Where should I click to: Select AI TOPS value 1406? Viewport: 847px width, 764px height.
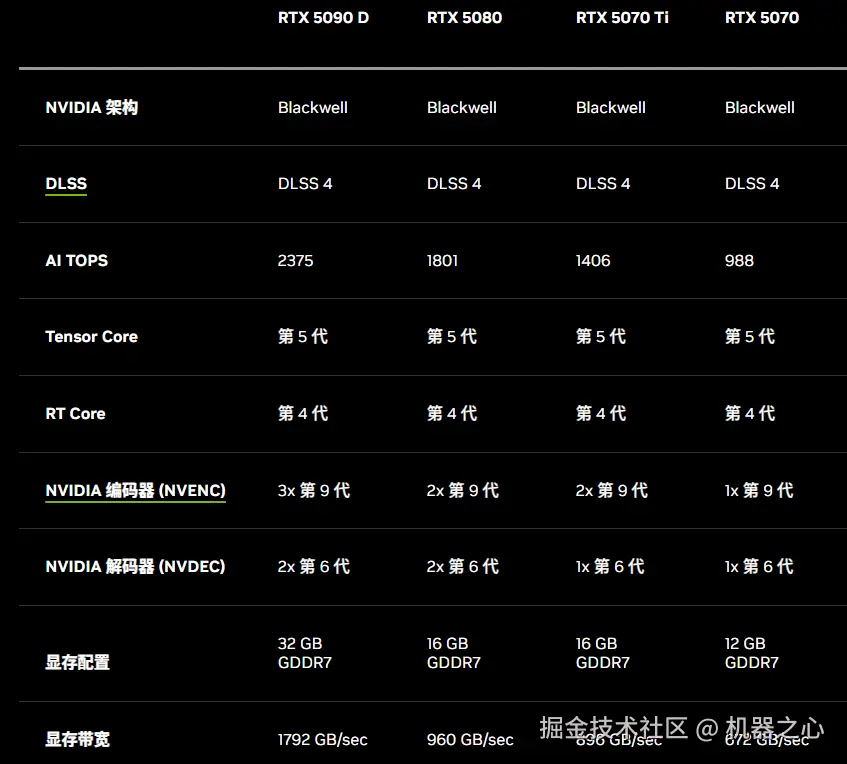pos(593,260)
